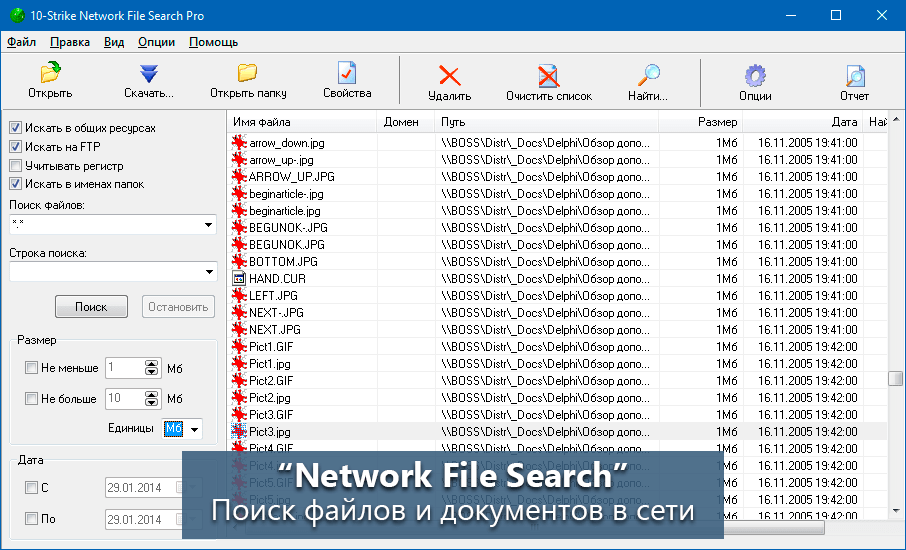Open folder via Открыть папку icon

click(247, 74)
